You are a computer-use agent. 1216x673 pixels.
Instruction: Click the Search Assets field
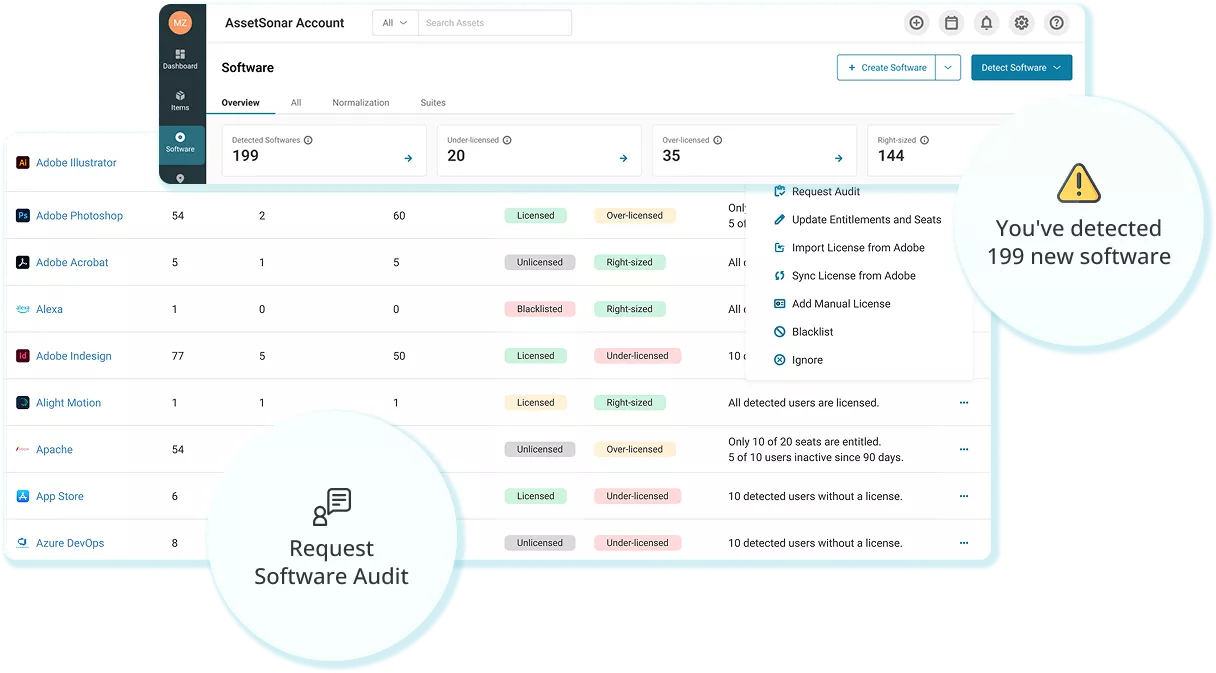[495, 23]
